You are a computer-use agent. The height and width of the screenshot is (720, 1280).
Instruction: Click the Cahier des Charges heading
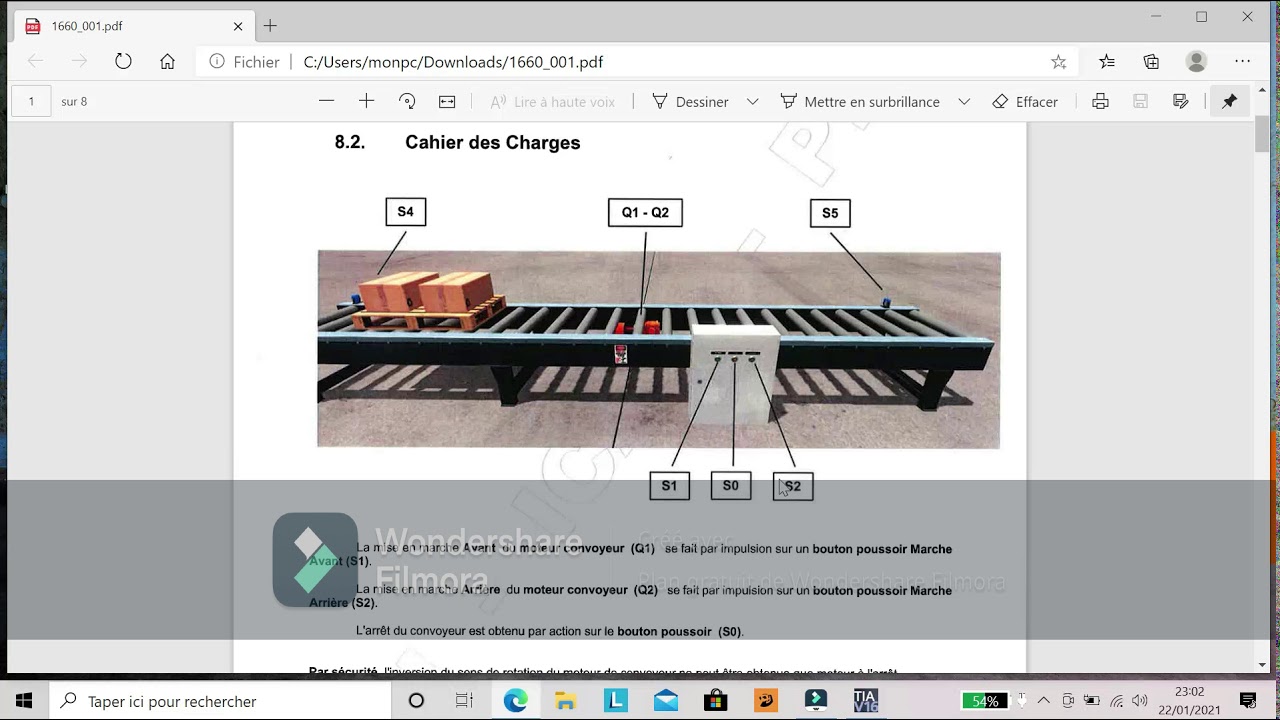(493, 143)
